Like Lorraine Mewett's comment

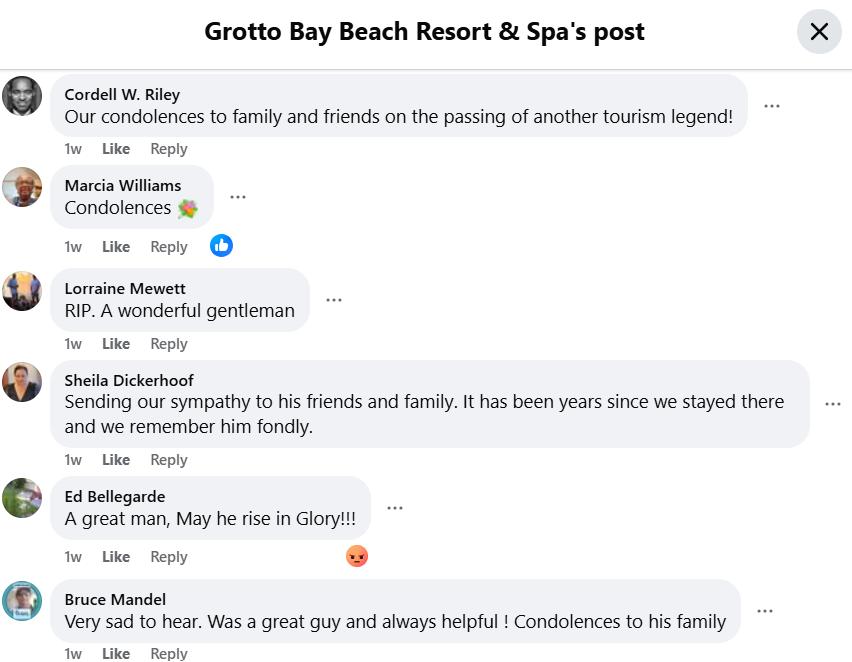116,344
